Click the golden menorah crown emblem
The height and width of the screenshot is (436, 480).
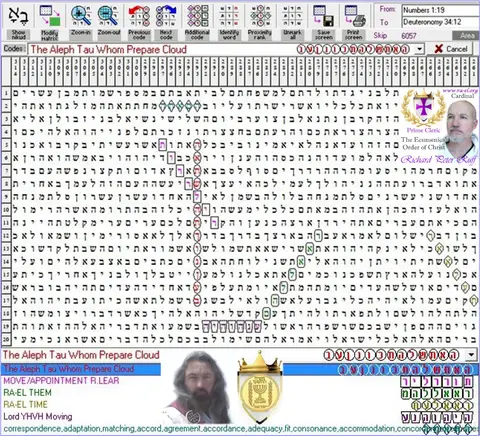(259, 387)
